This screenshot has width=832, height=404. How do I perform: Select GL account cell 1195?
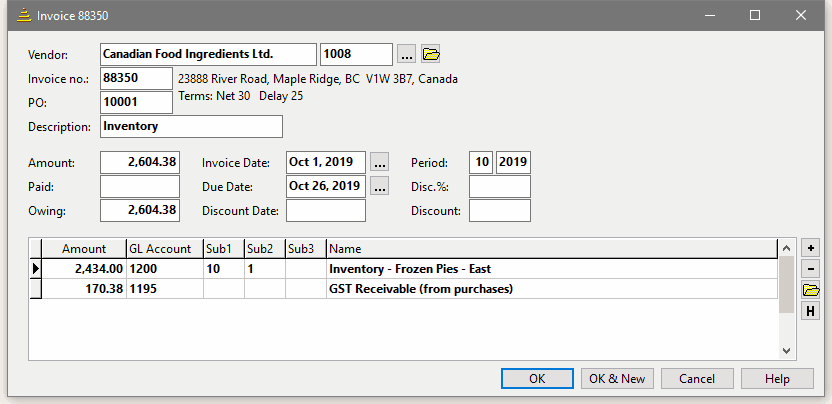[x=164, y=289]
